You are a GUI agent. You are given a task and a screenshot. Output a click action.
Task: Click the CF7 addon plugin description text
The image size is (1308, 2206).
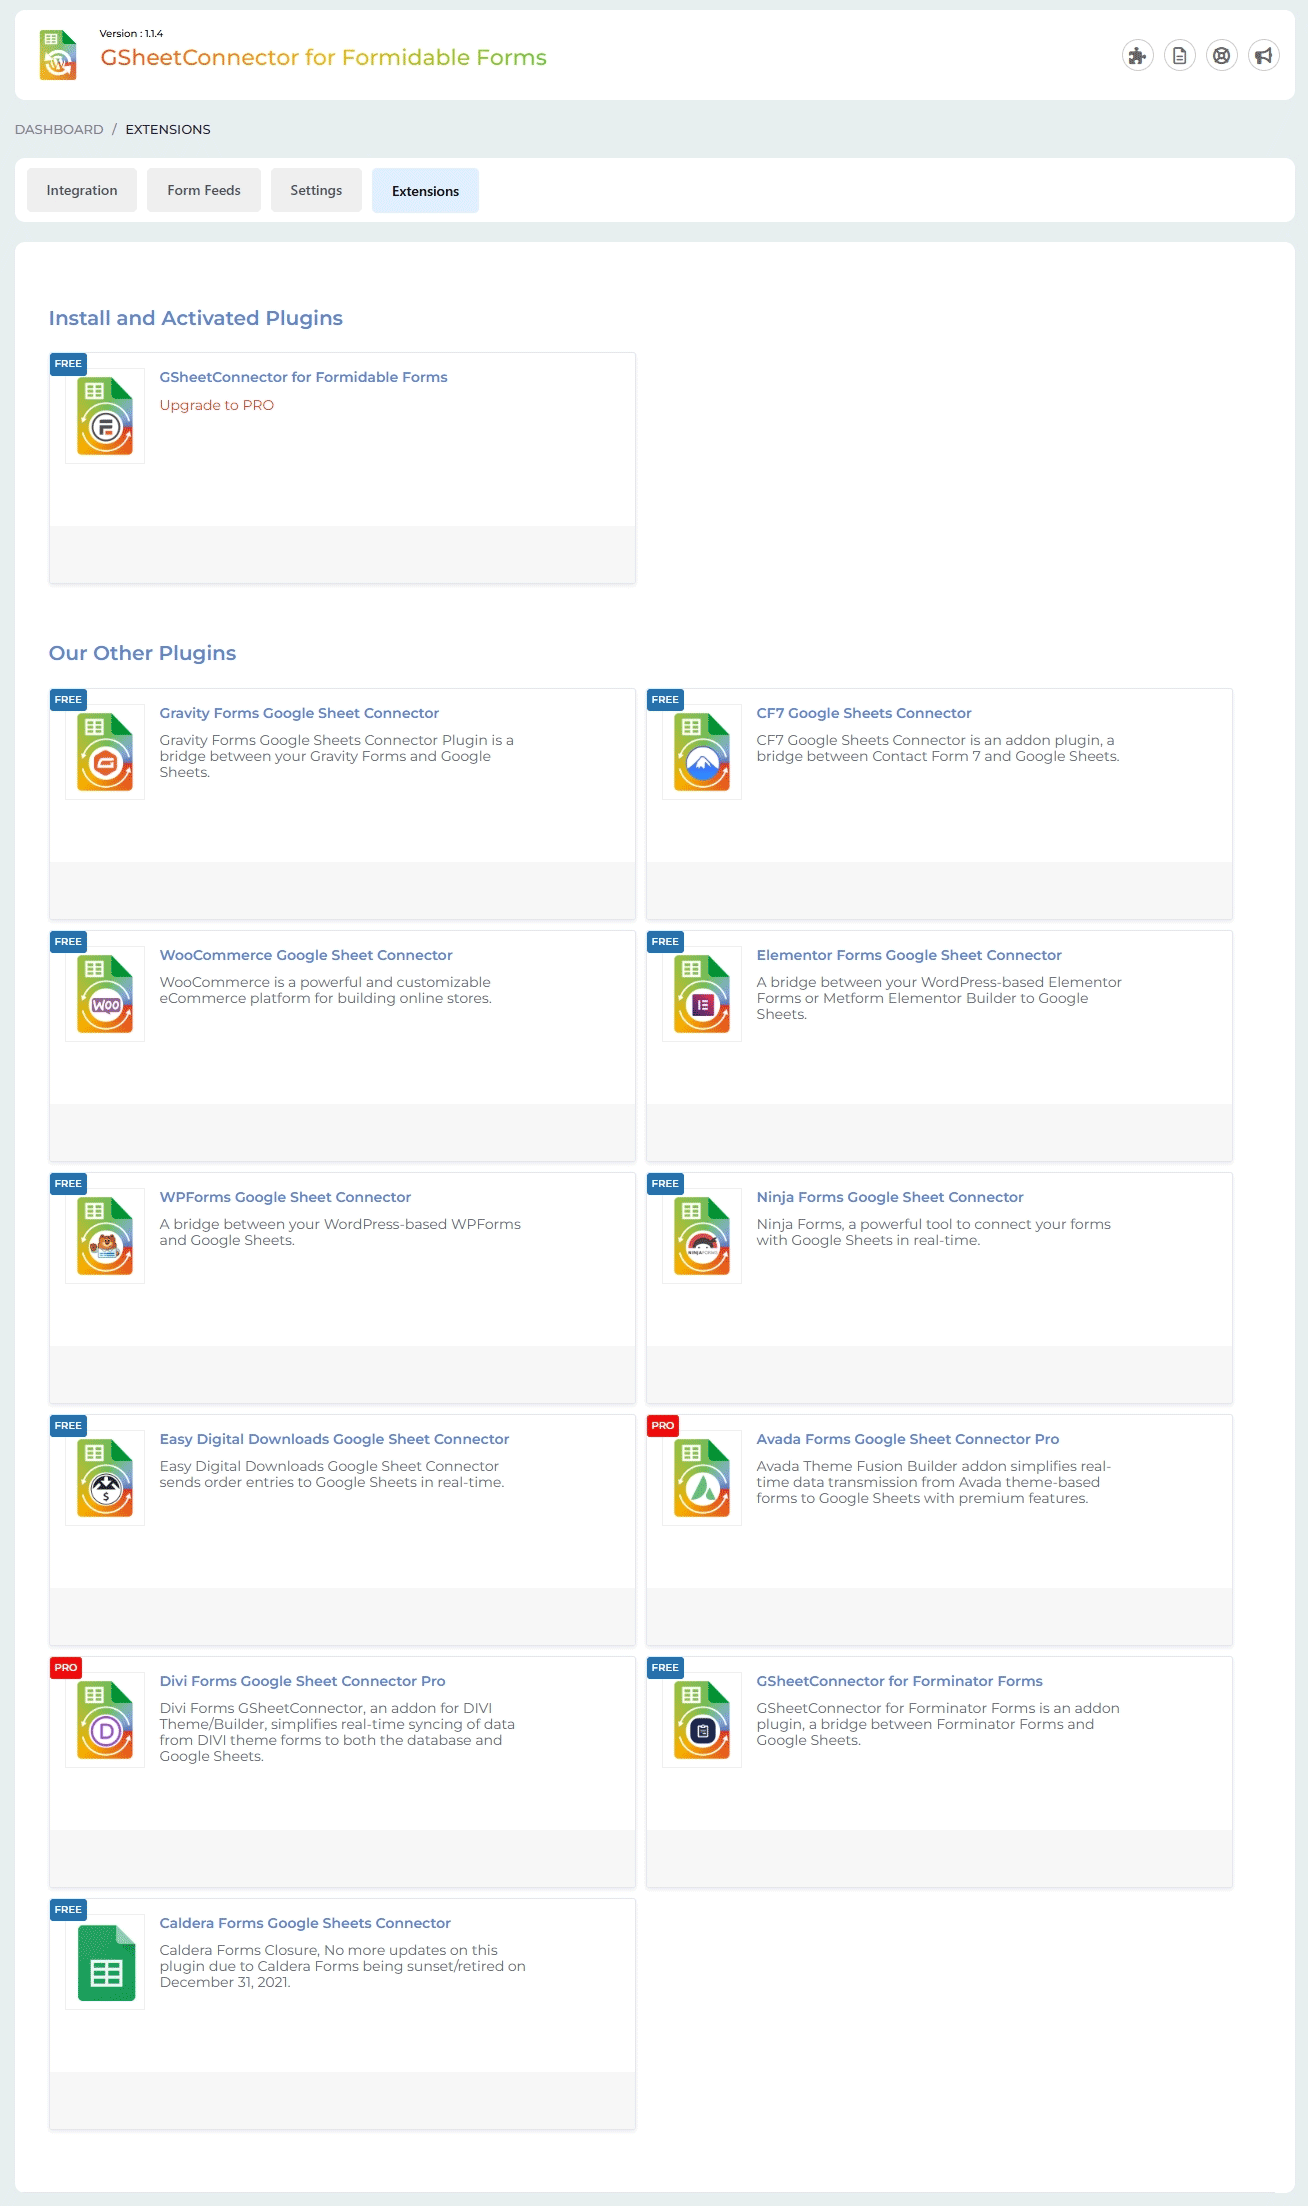coord(938,748)
